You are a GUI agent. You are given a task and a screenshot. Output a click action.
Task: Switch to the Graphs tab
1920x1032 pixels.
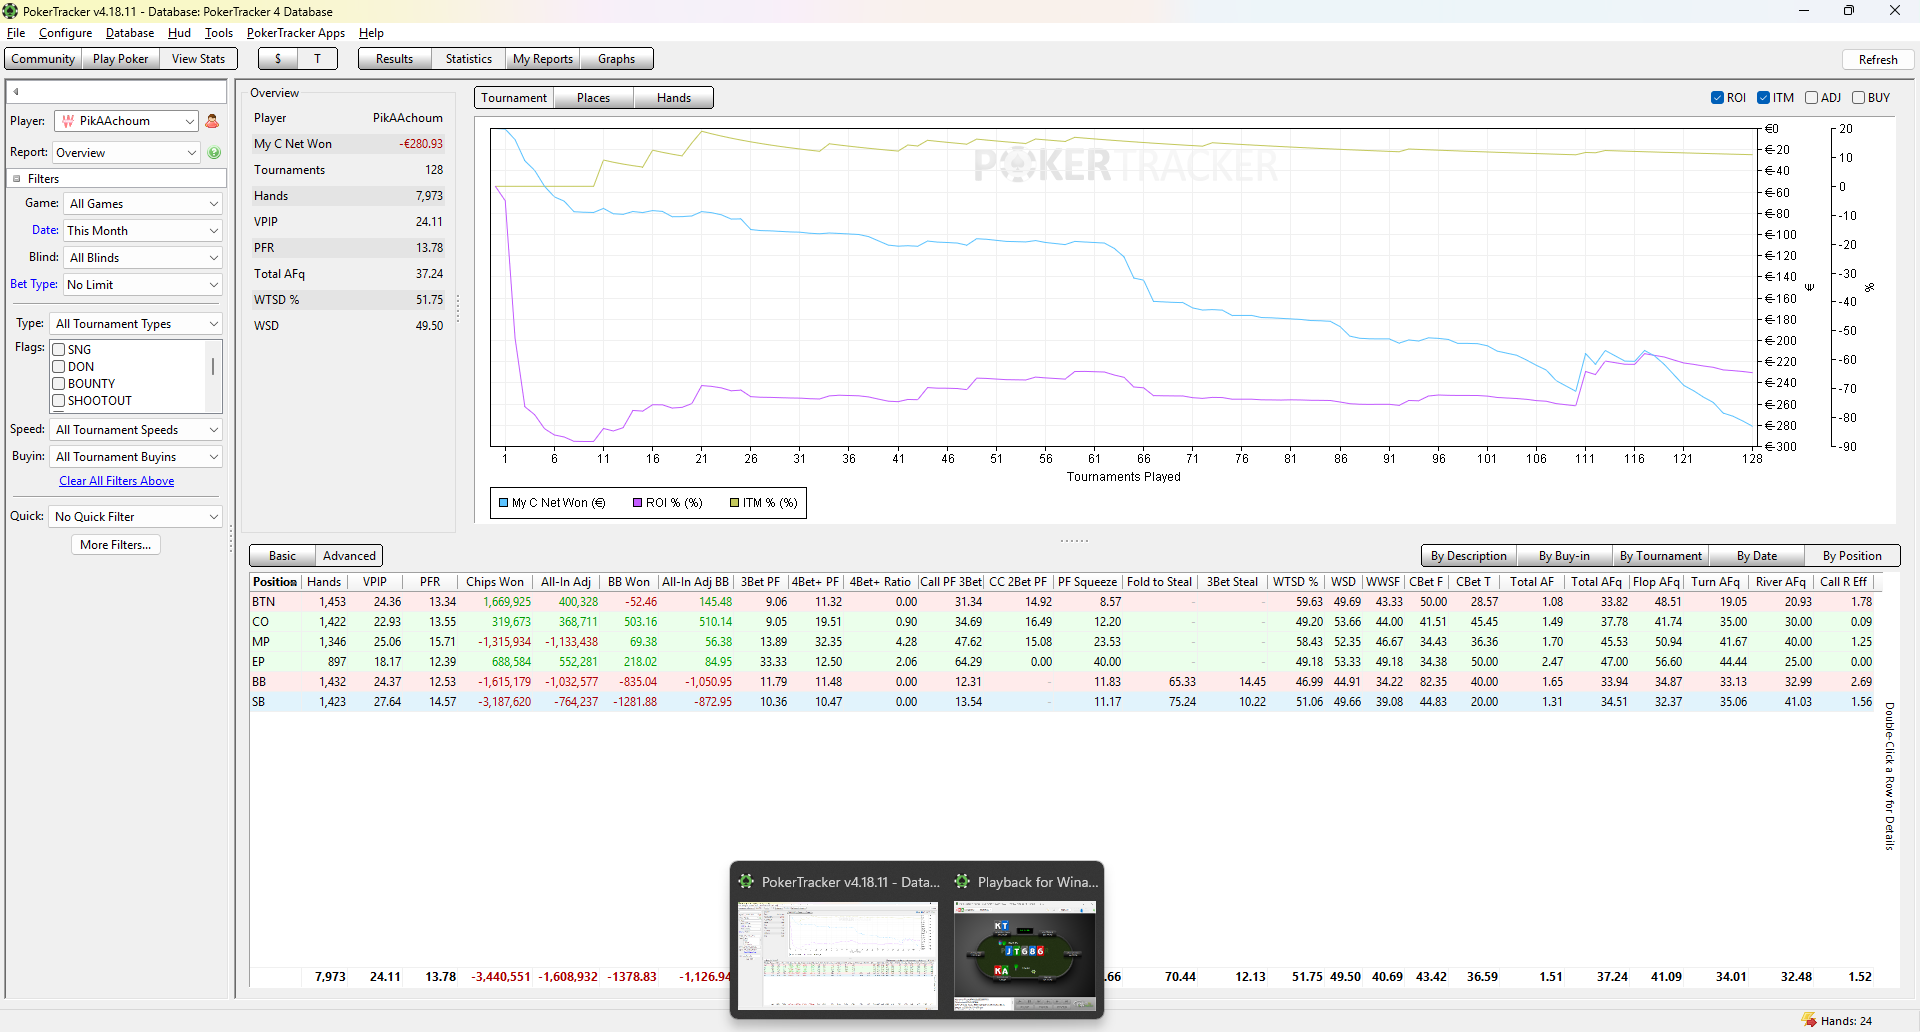point(617,59)
